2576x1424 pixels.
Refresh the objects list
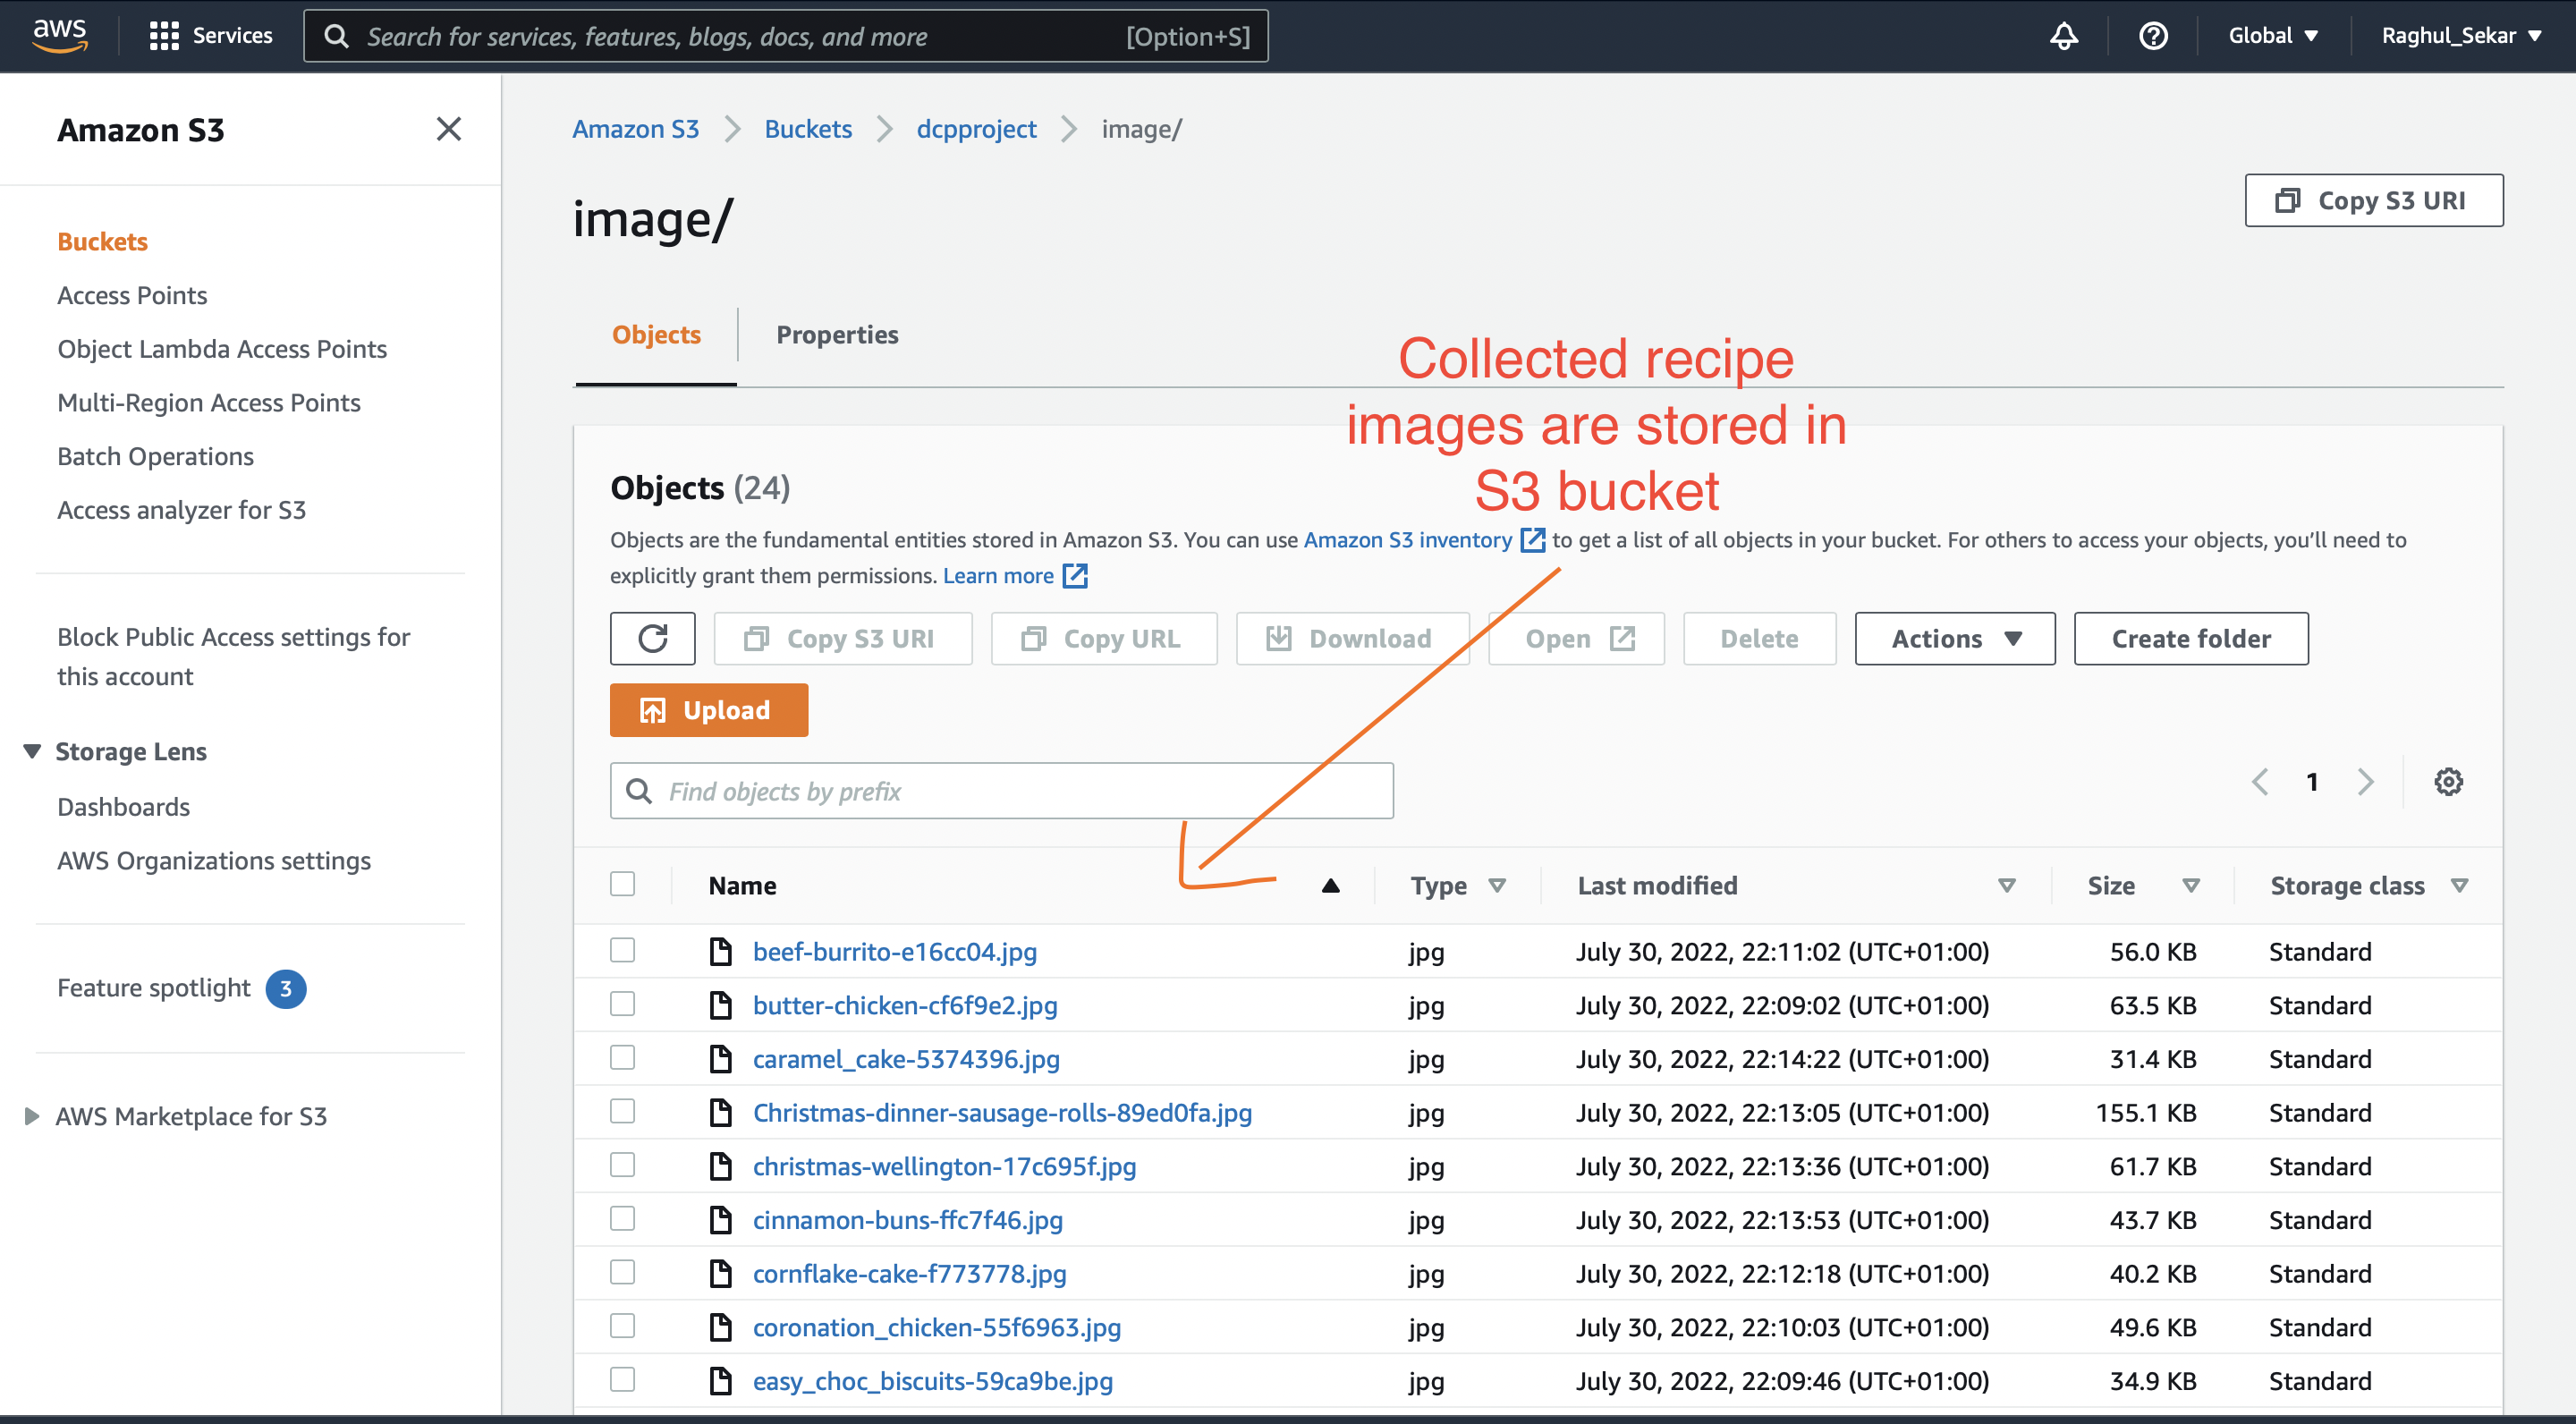tap(652, 638)
